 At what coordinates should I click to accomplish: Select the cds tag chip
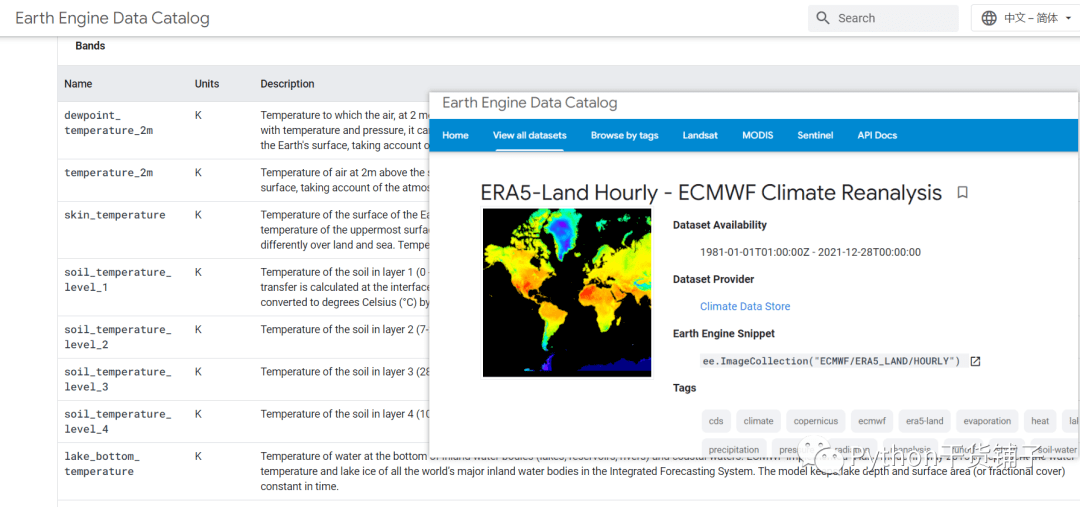click(x=716, y=421)
